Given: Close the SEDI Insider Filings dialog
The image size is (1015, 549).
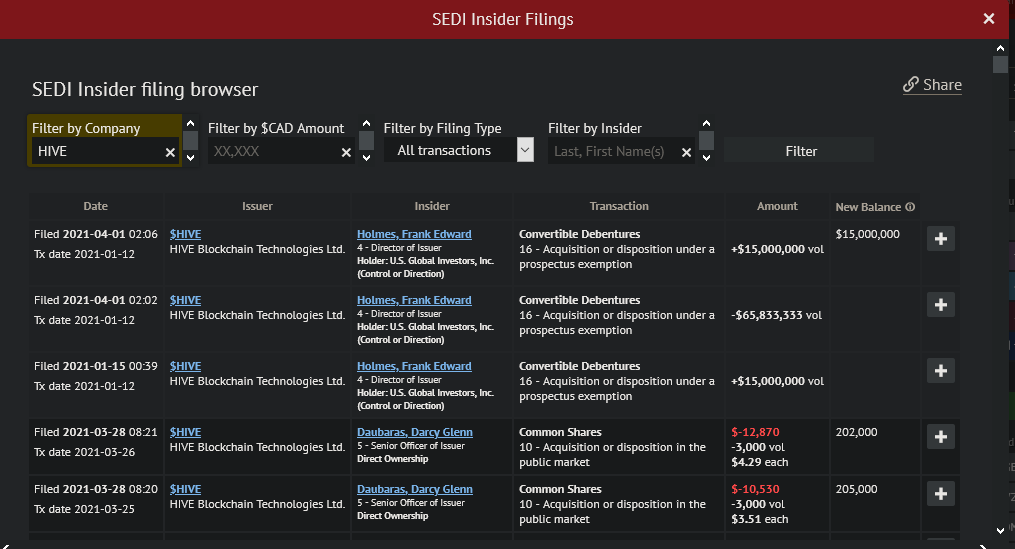Looking at the screenshot, I should pyautogui.click(x=989, y=19).
